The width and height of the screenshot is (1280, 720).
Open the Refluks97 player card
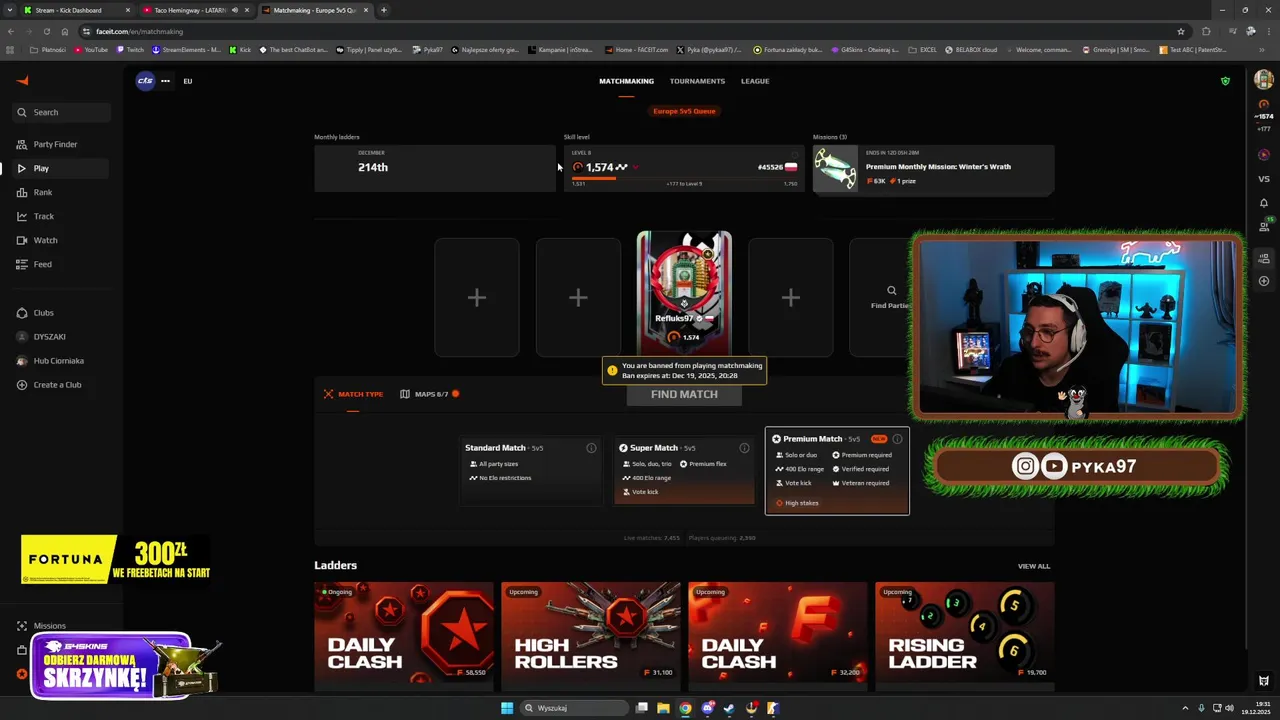[x=684, y=292]
